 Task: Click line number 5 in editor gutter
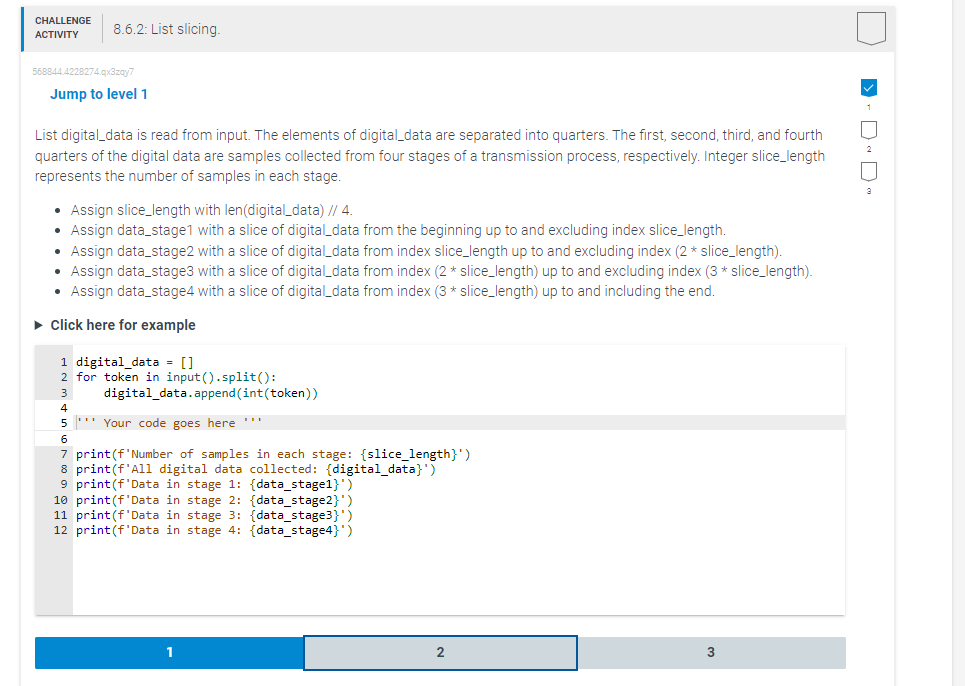(x=63, y=423)
